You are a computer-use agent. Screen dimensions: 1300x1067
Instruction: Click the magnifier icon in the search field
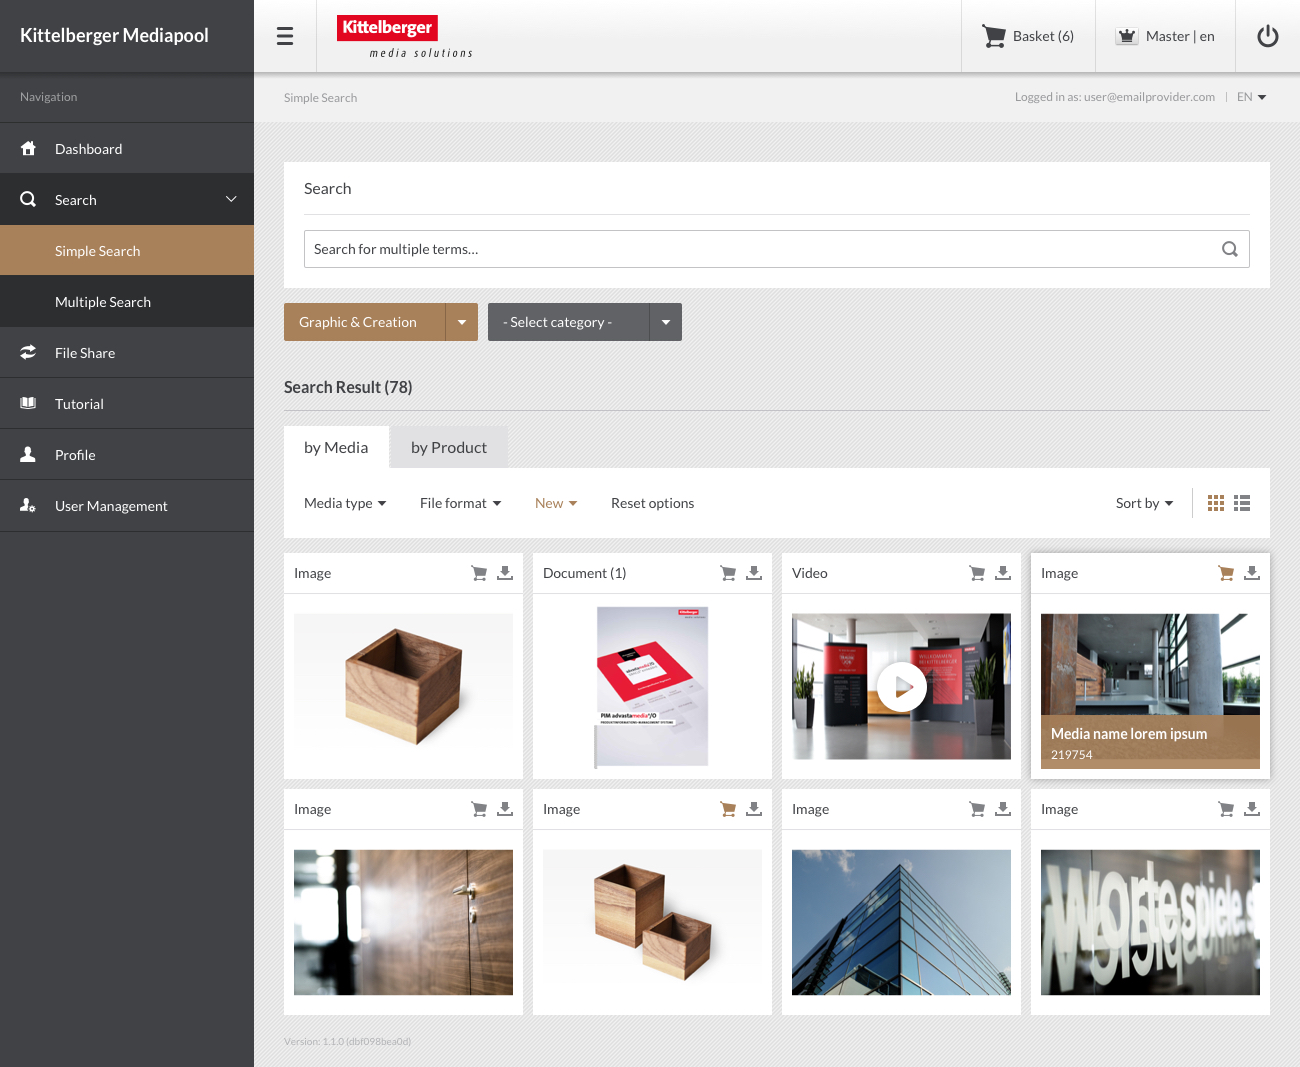point(1229,248)
